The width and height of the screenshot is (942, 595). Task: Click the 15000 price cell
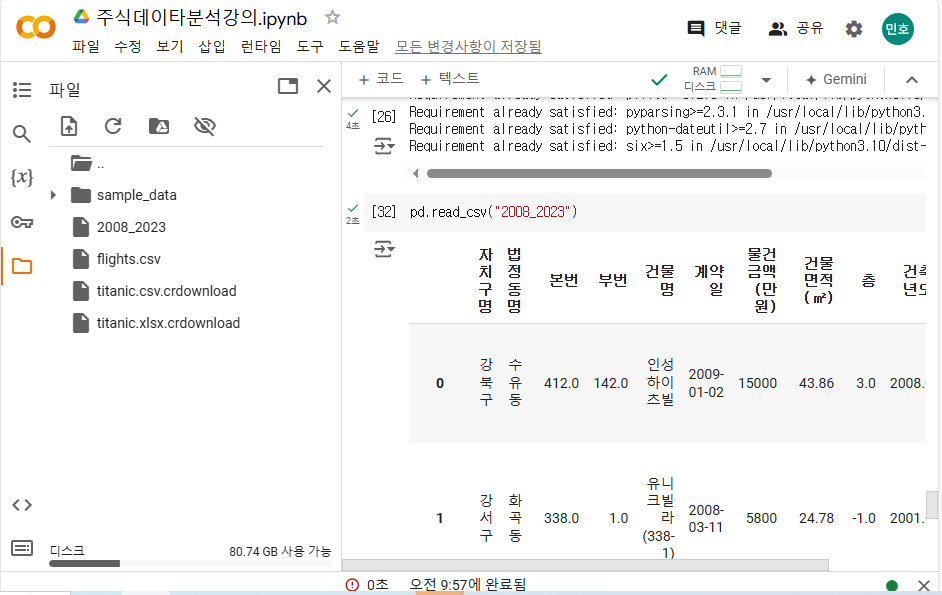pyautogui.click(x=758, y=383)
